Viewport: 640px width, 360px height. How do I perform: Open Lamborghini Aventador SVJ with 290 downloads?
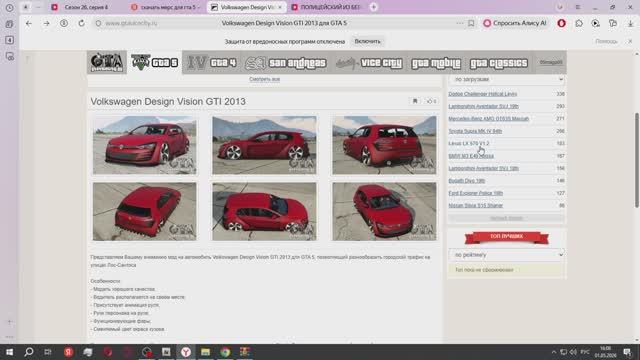[x=483, y=106]
